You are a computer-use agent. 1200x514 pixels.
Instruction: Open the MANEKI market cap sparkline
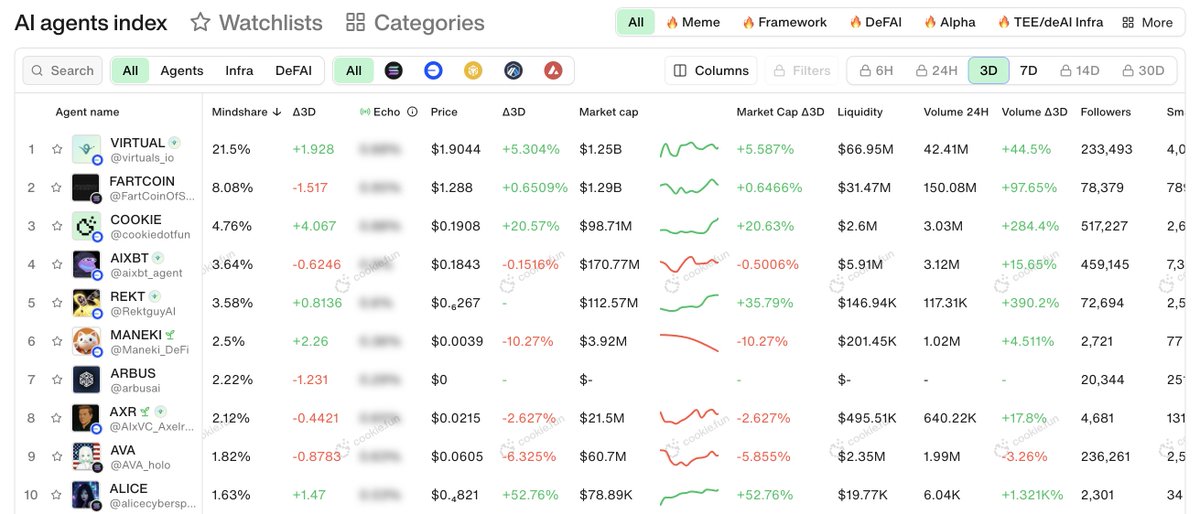pos(689,342)
